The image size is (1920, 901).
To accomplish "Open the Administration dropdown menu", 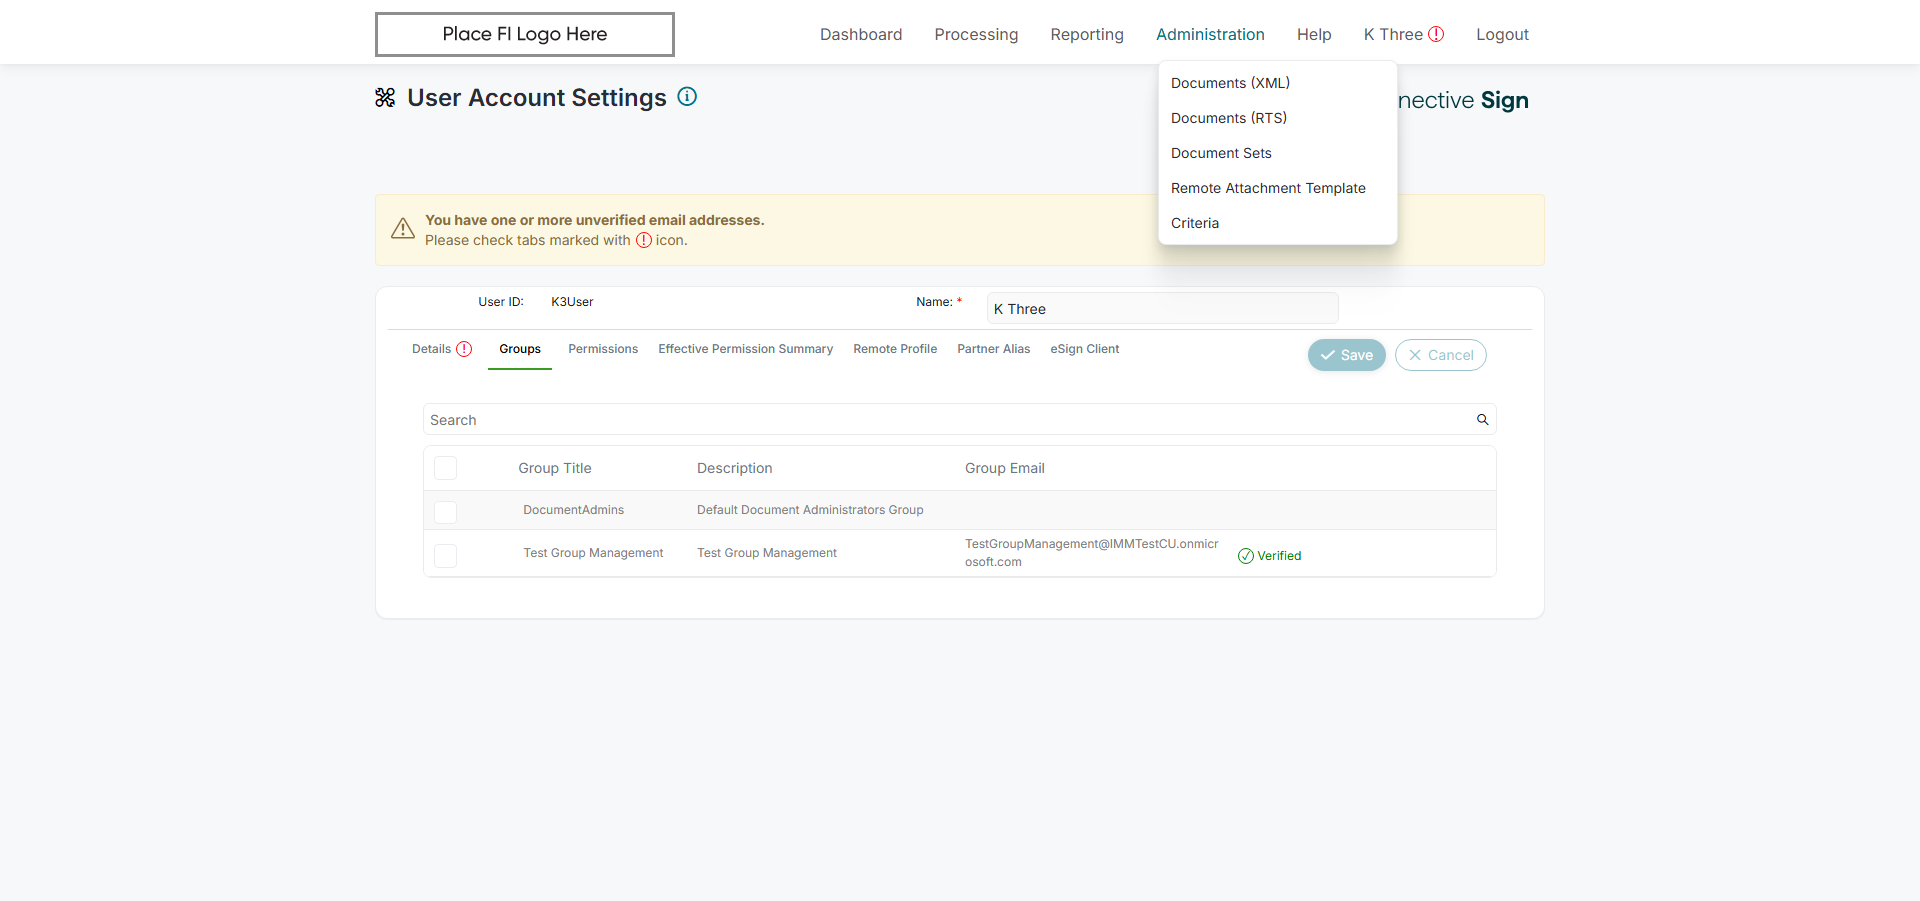I will [1210, 34].
